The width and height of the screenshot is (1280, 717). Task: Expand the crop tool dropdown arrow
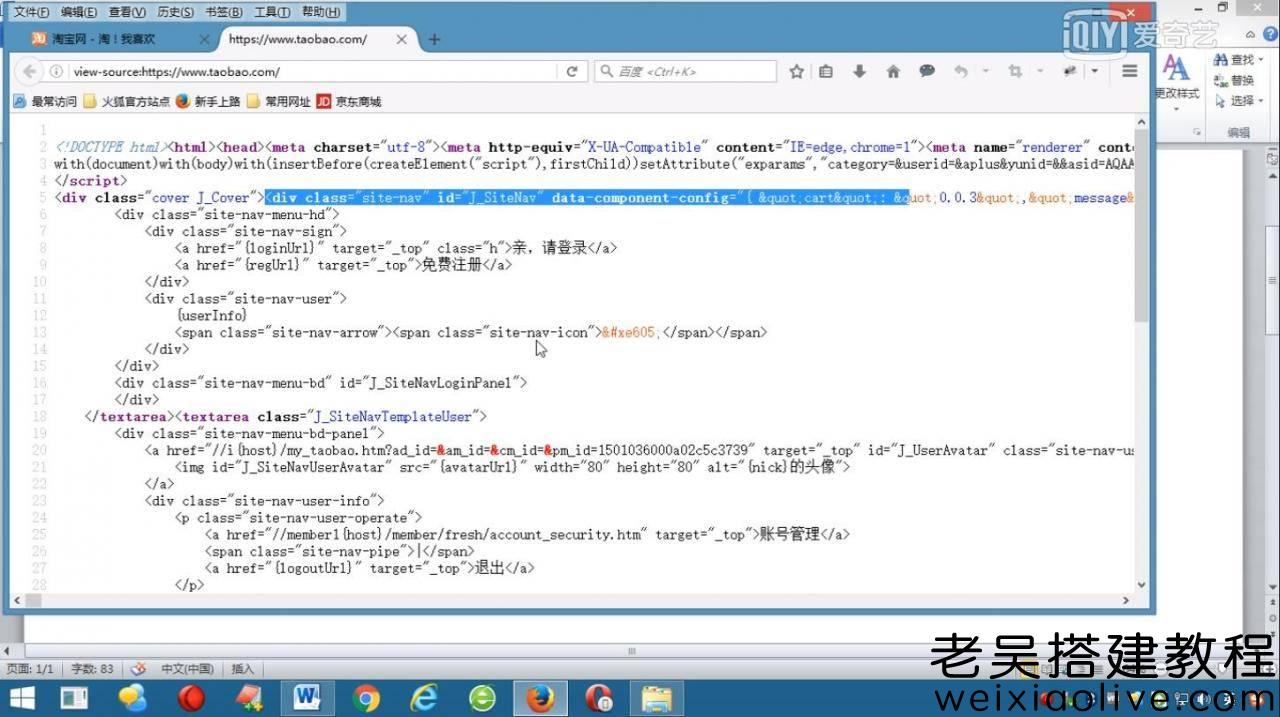coord(1040,72)
